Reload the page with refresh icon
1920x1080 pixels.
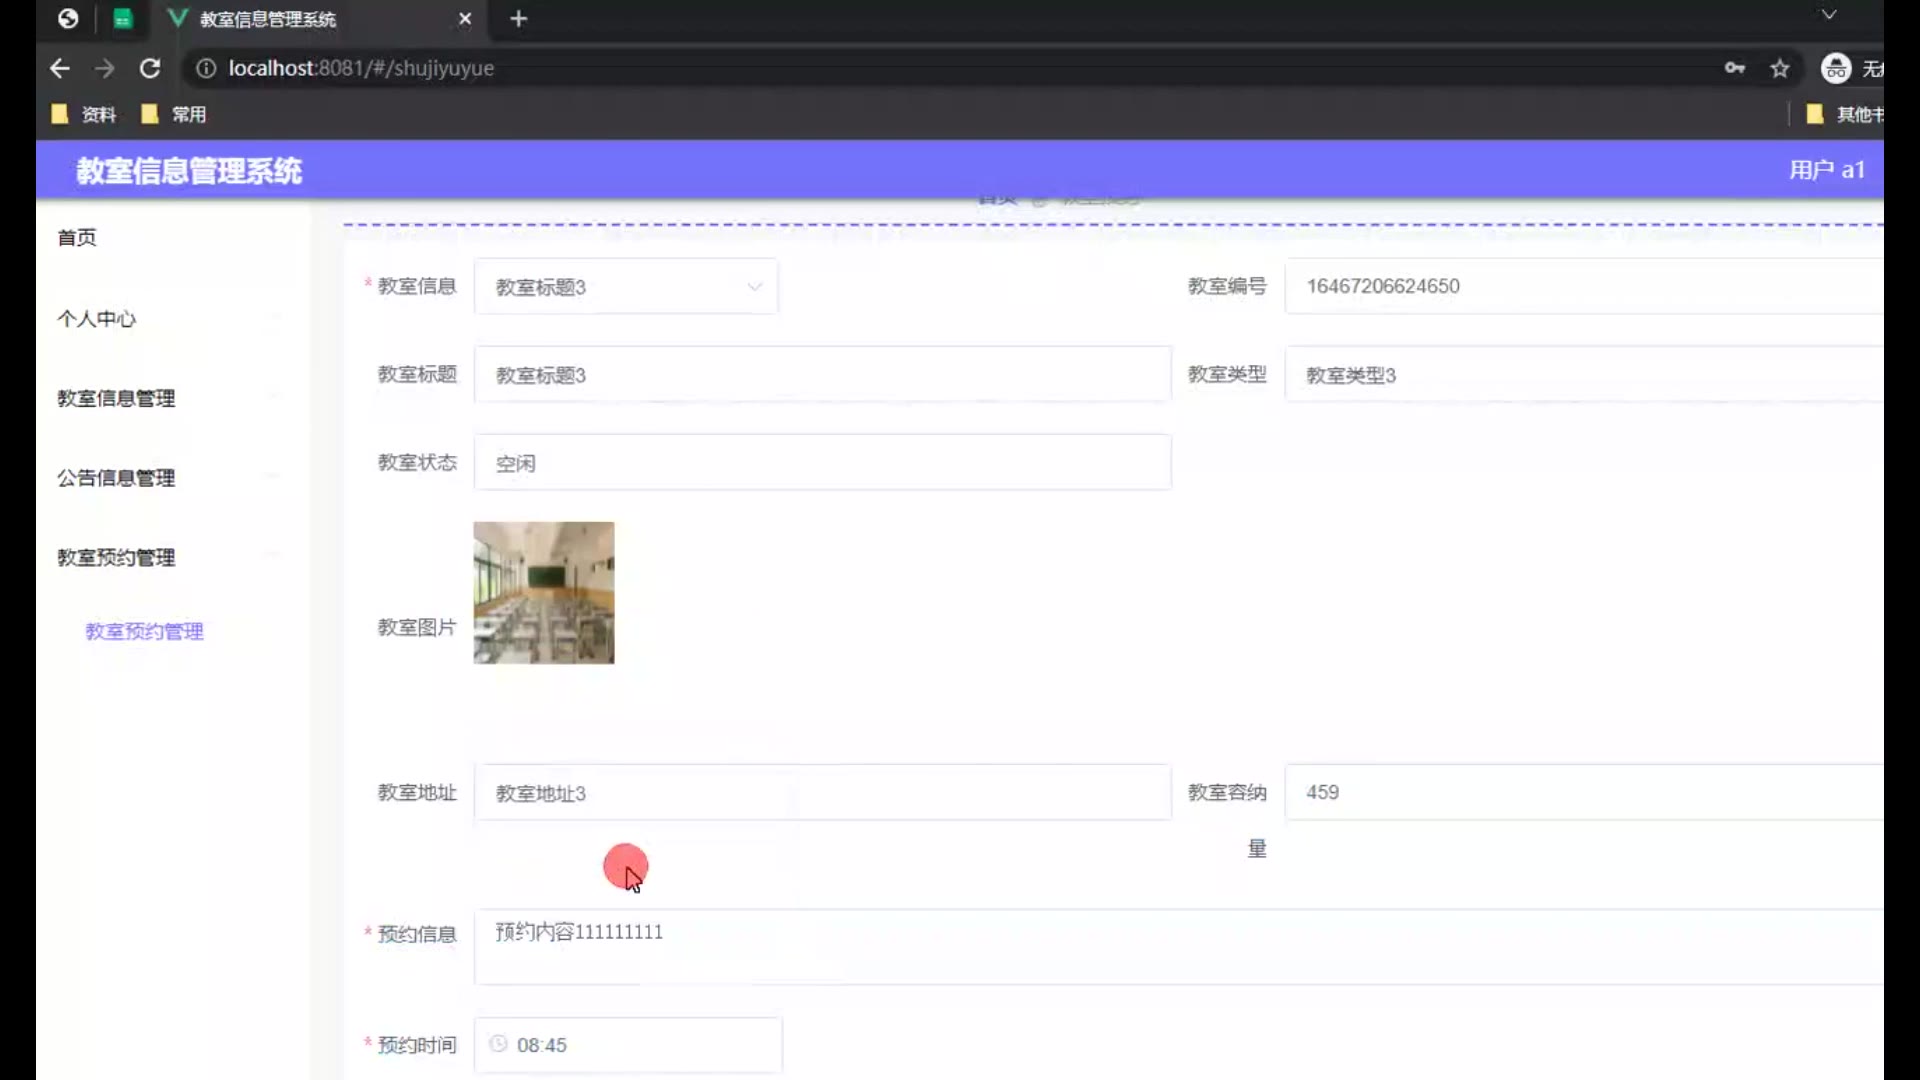click(x=150, y=68)
